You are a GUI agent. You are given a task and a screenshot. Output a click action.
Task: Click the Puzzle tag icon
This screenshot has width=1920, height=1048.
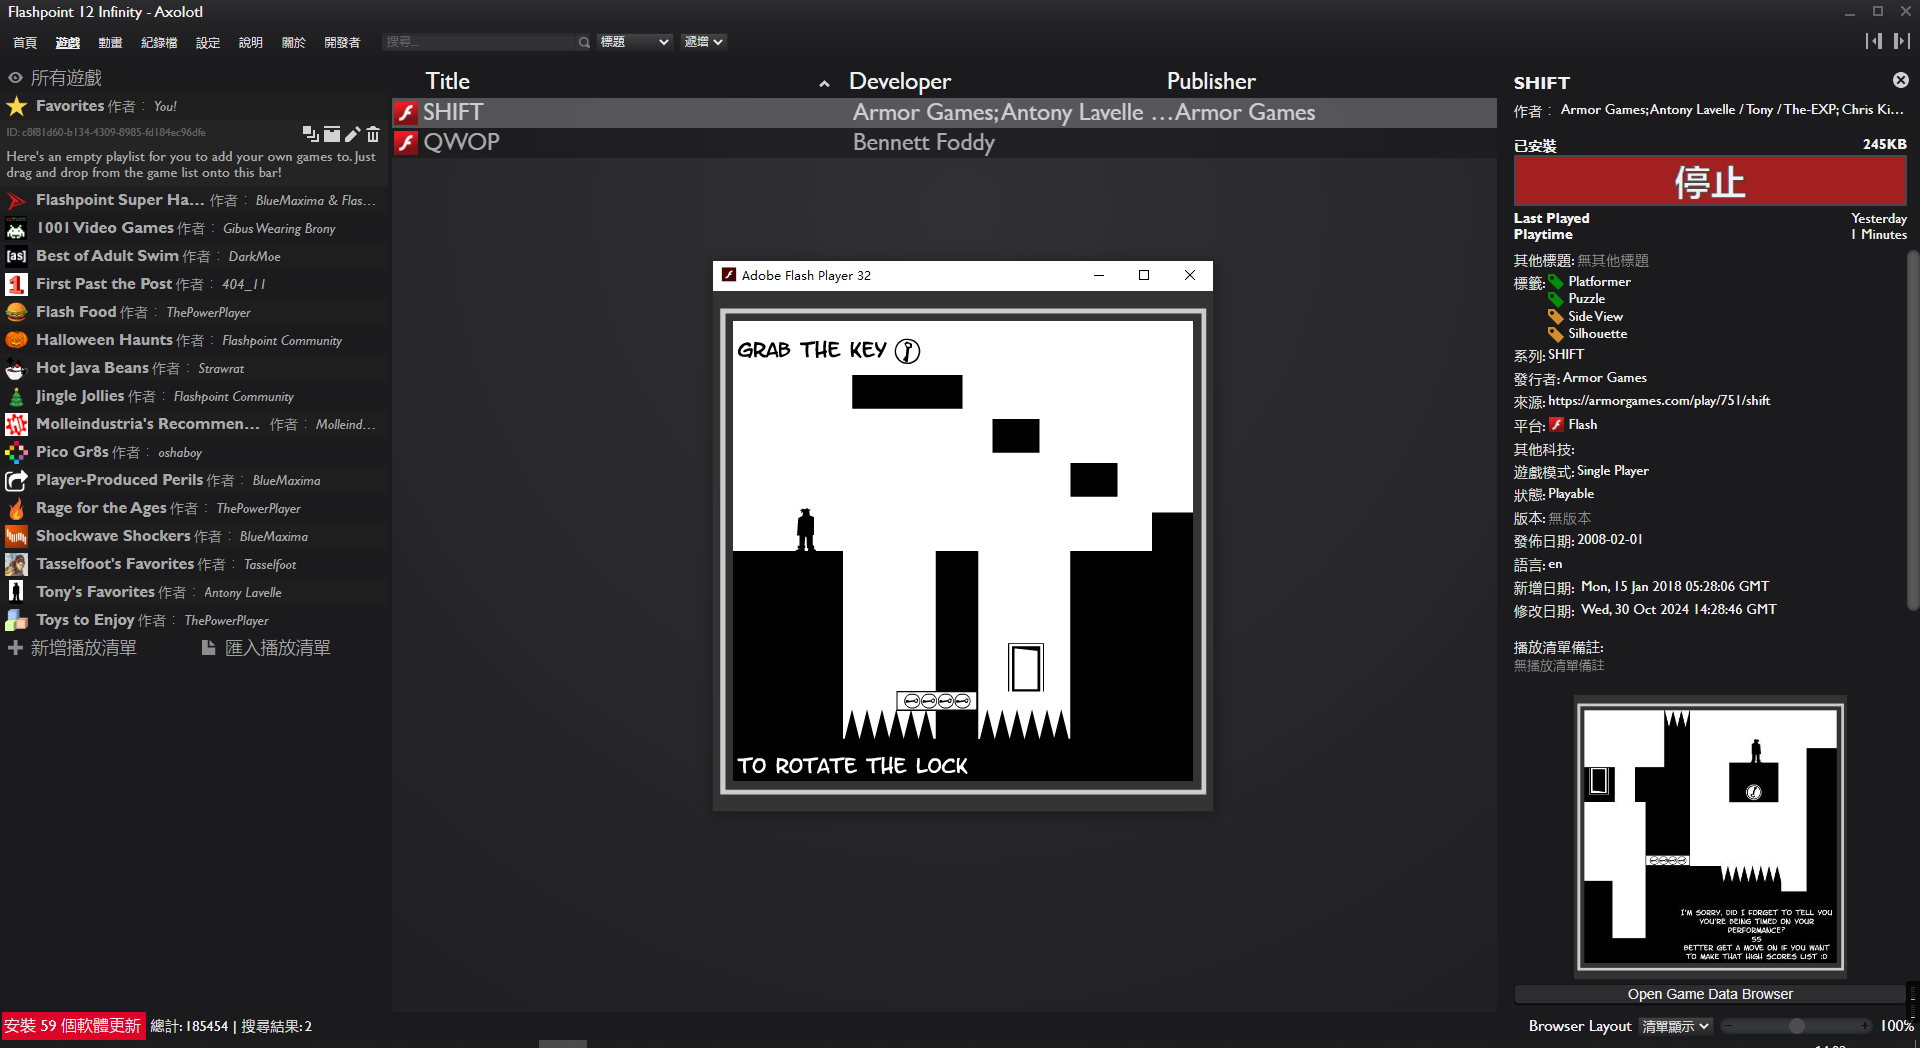click(x=1556, y=299)
